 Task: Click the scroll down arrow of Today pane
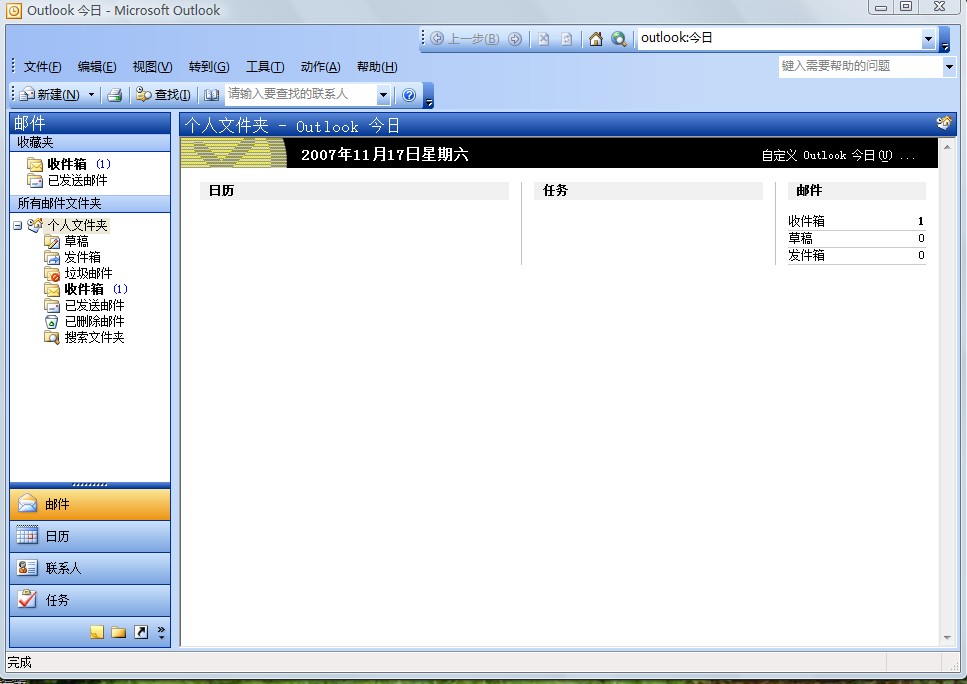tap(947, 638)
